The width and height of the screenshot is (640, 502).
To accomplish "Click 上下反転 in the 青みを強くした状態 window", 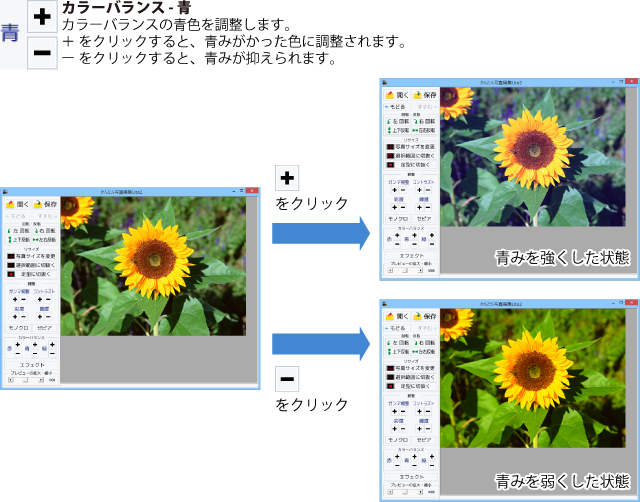I will pyautogui.click(x=398, y=130).
